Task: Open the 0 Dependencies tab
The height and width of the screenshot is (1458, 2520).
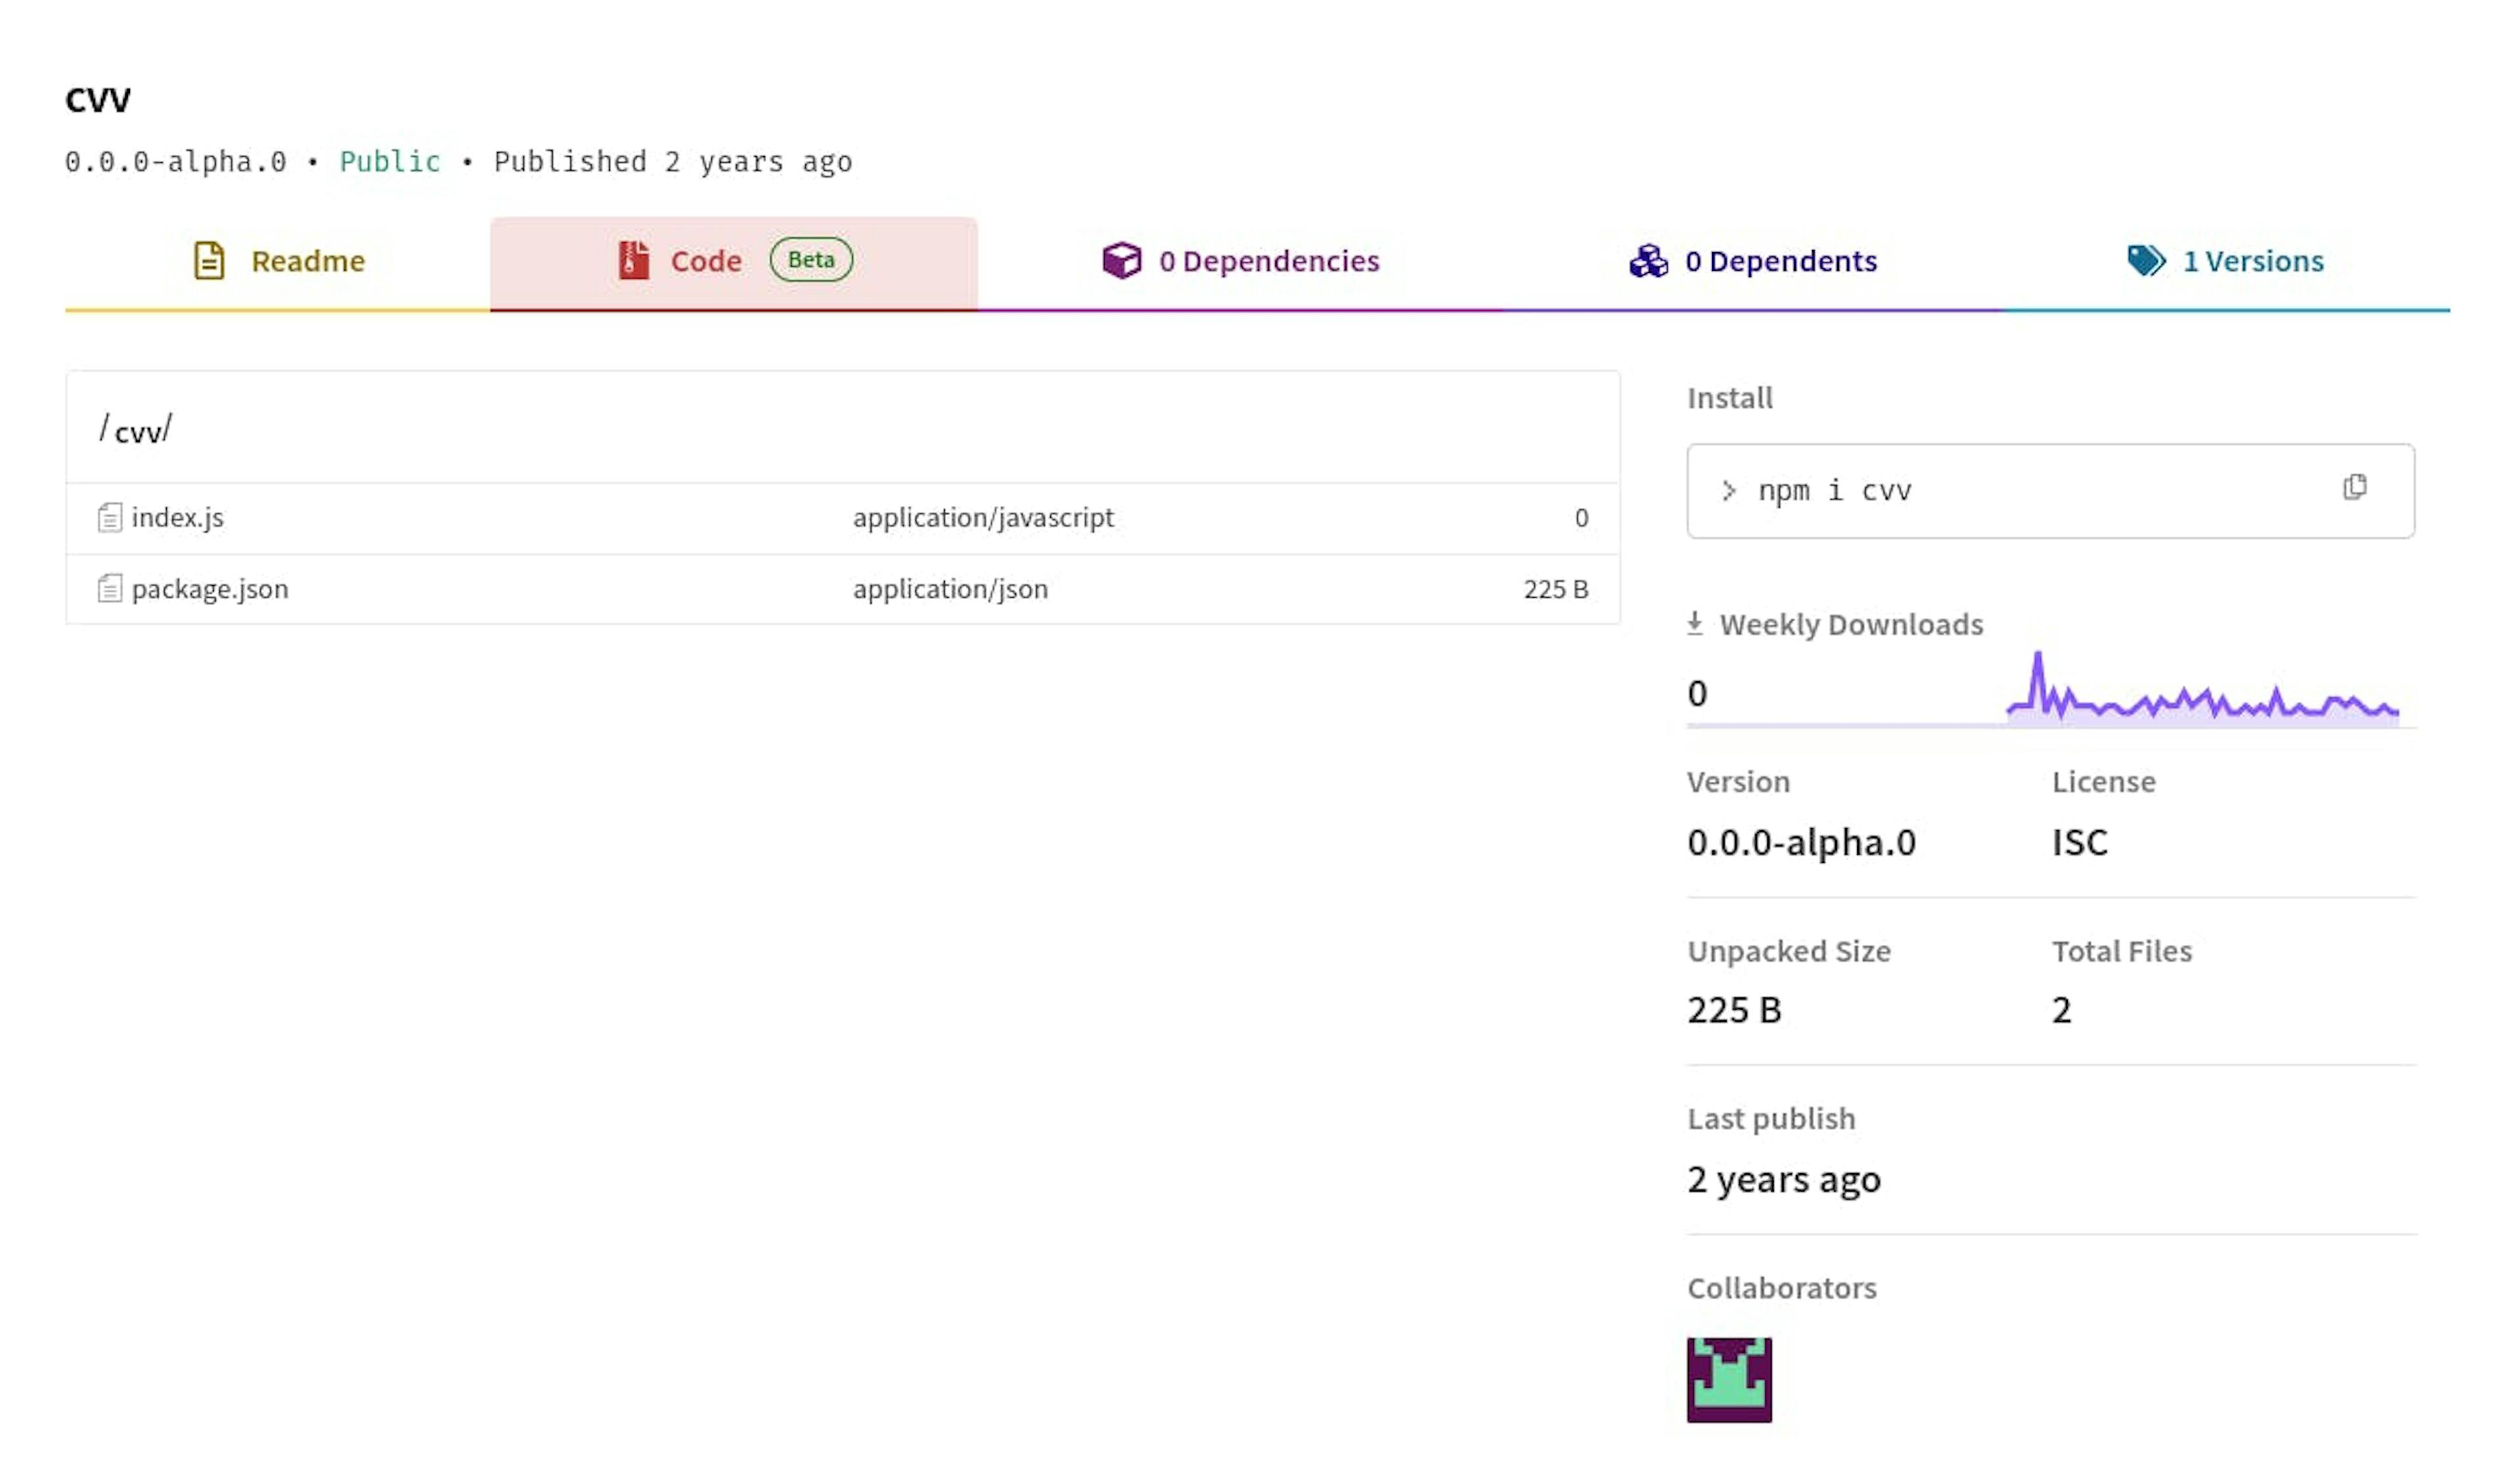Action: click(x=1240, y=262)
